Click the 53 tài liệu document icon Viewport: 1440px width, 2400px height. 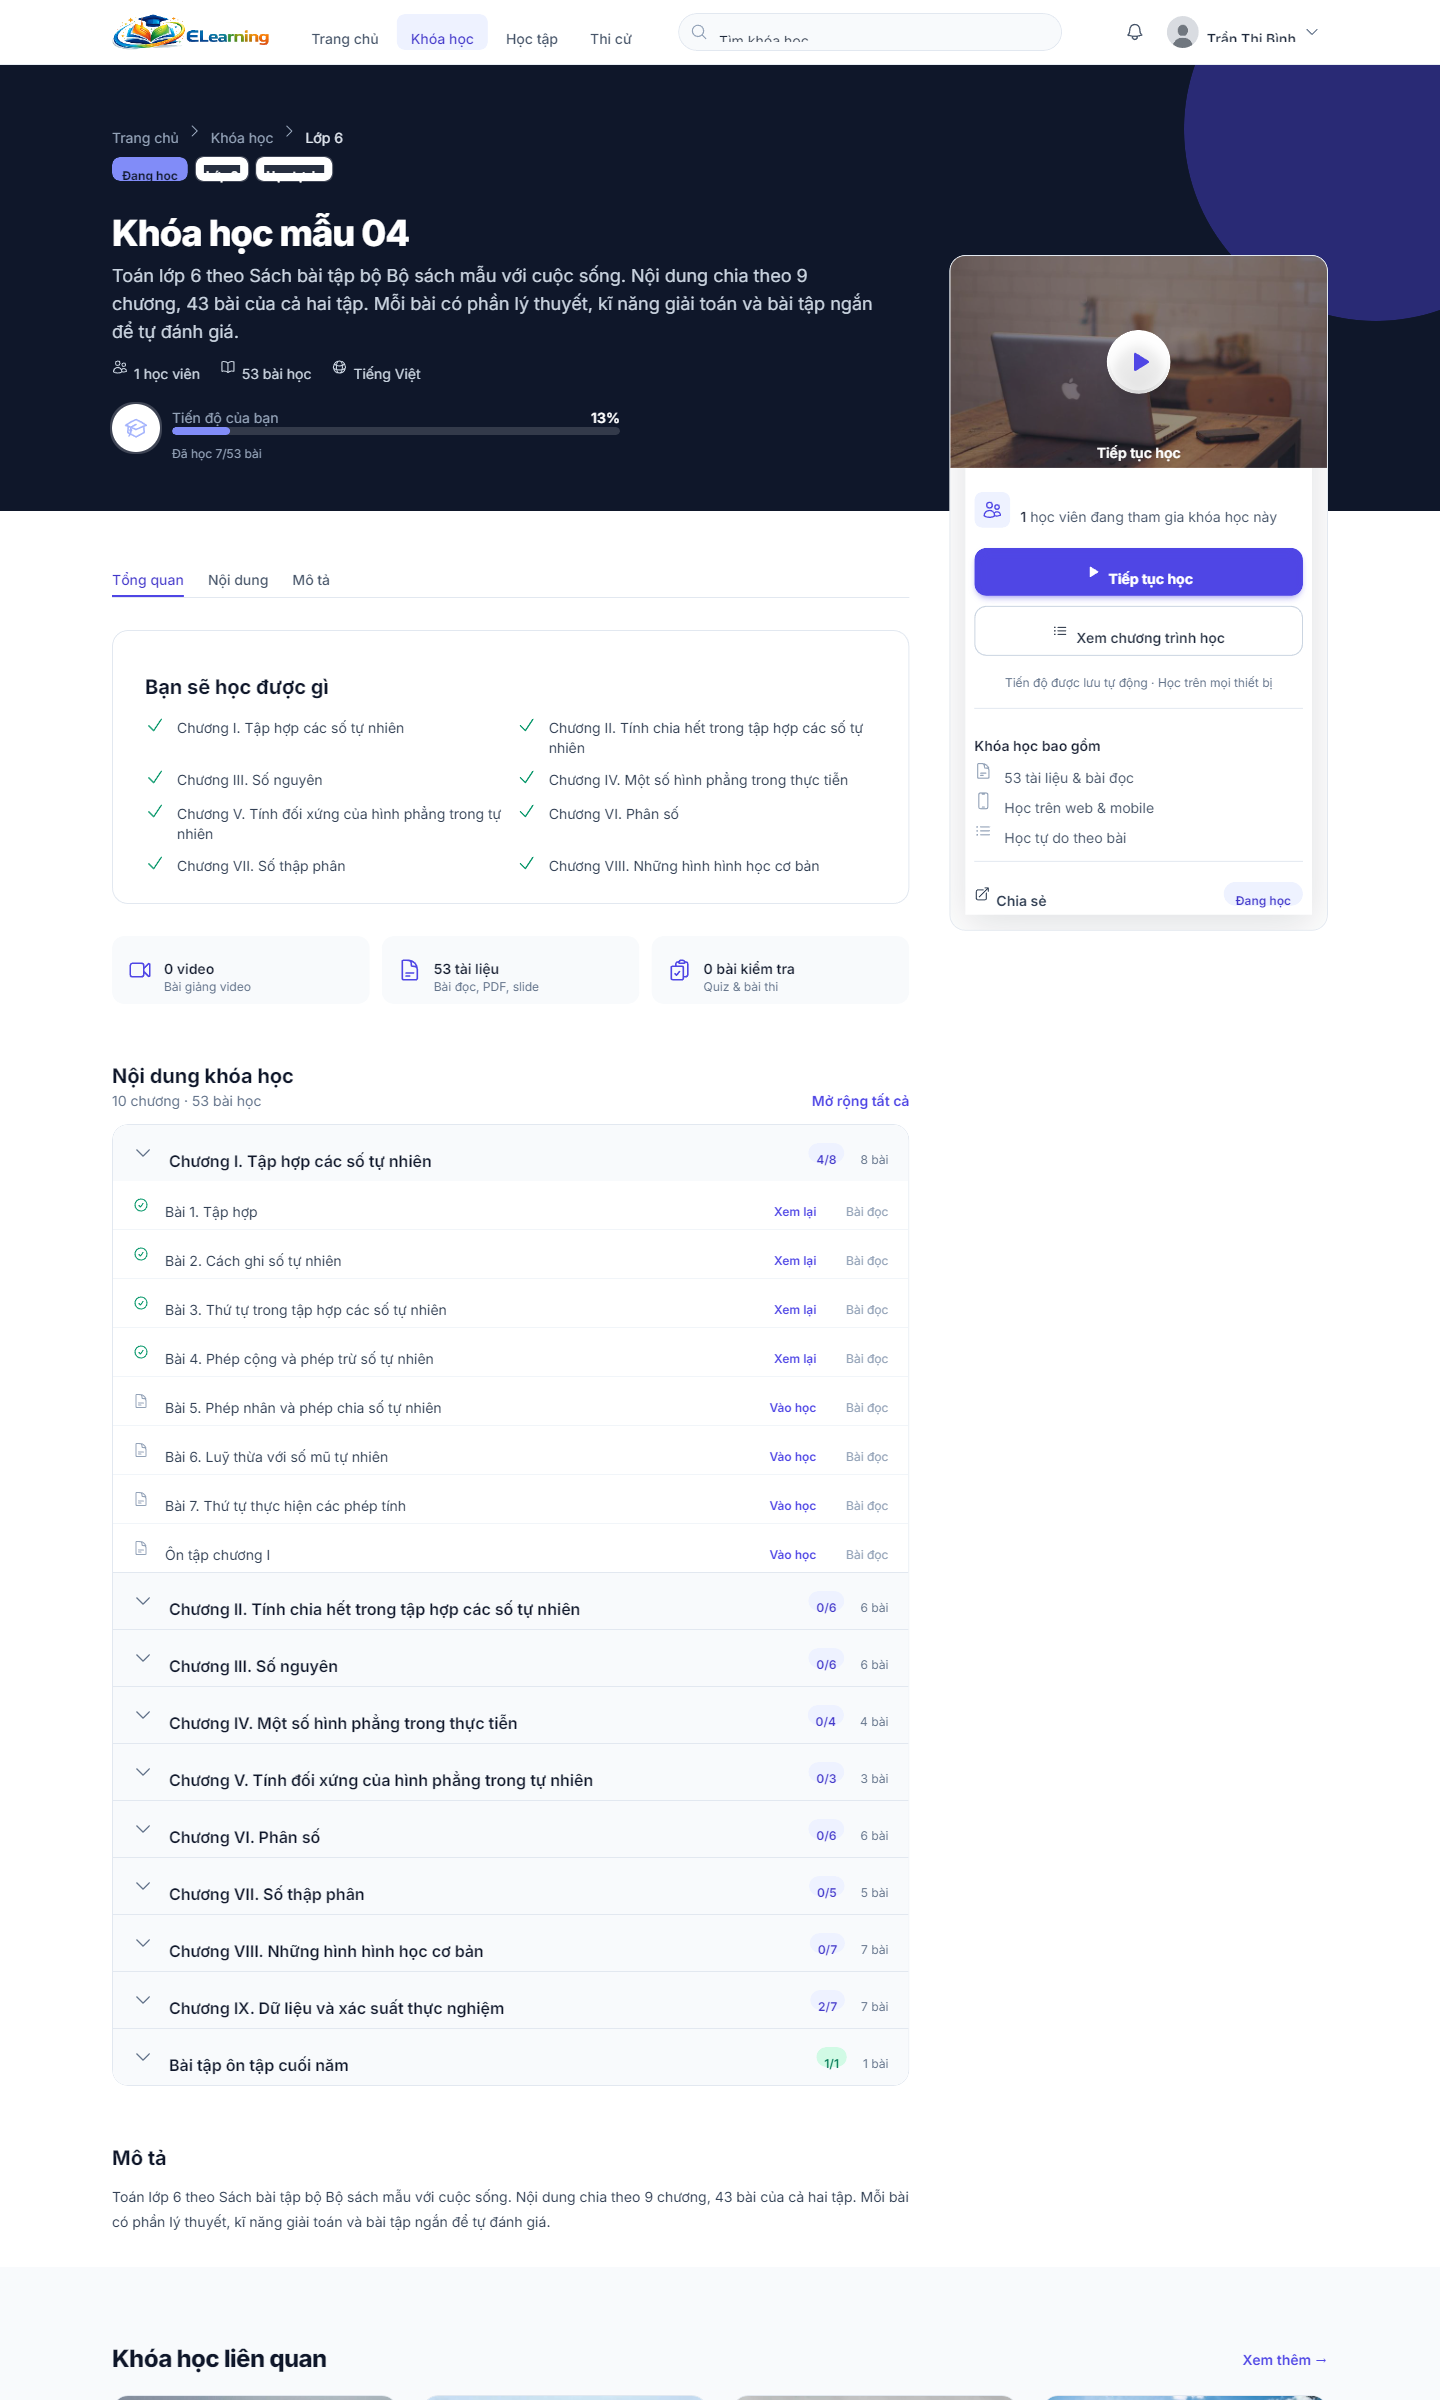(x=410, y=970)
